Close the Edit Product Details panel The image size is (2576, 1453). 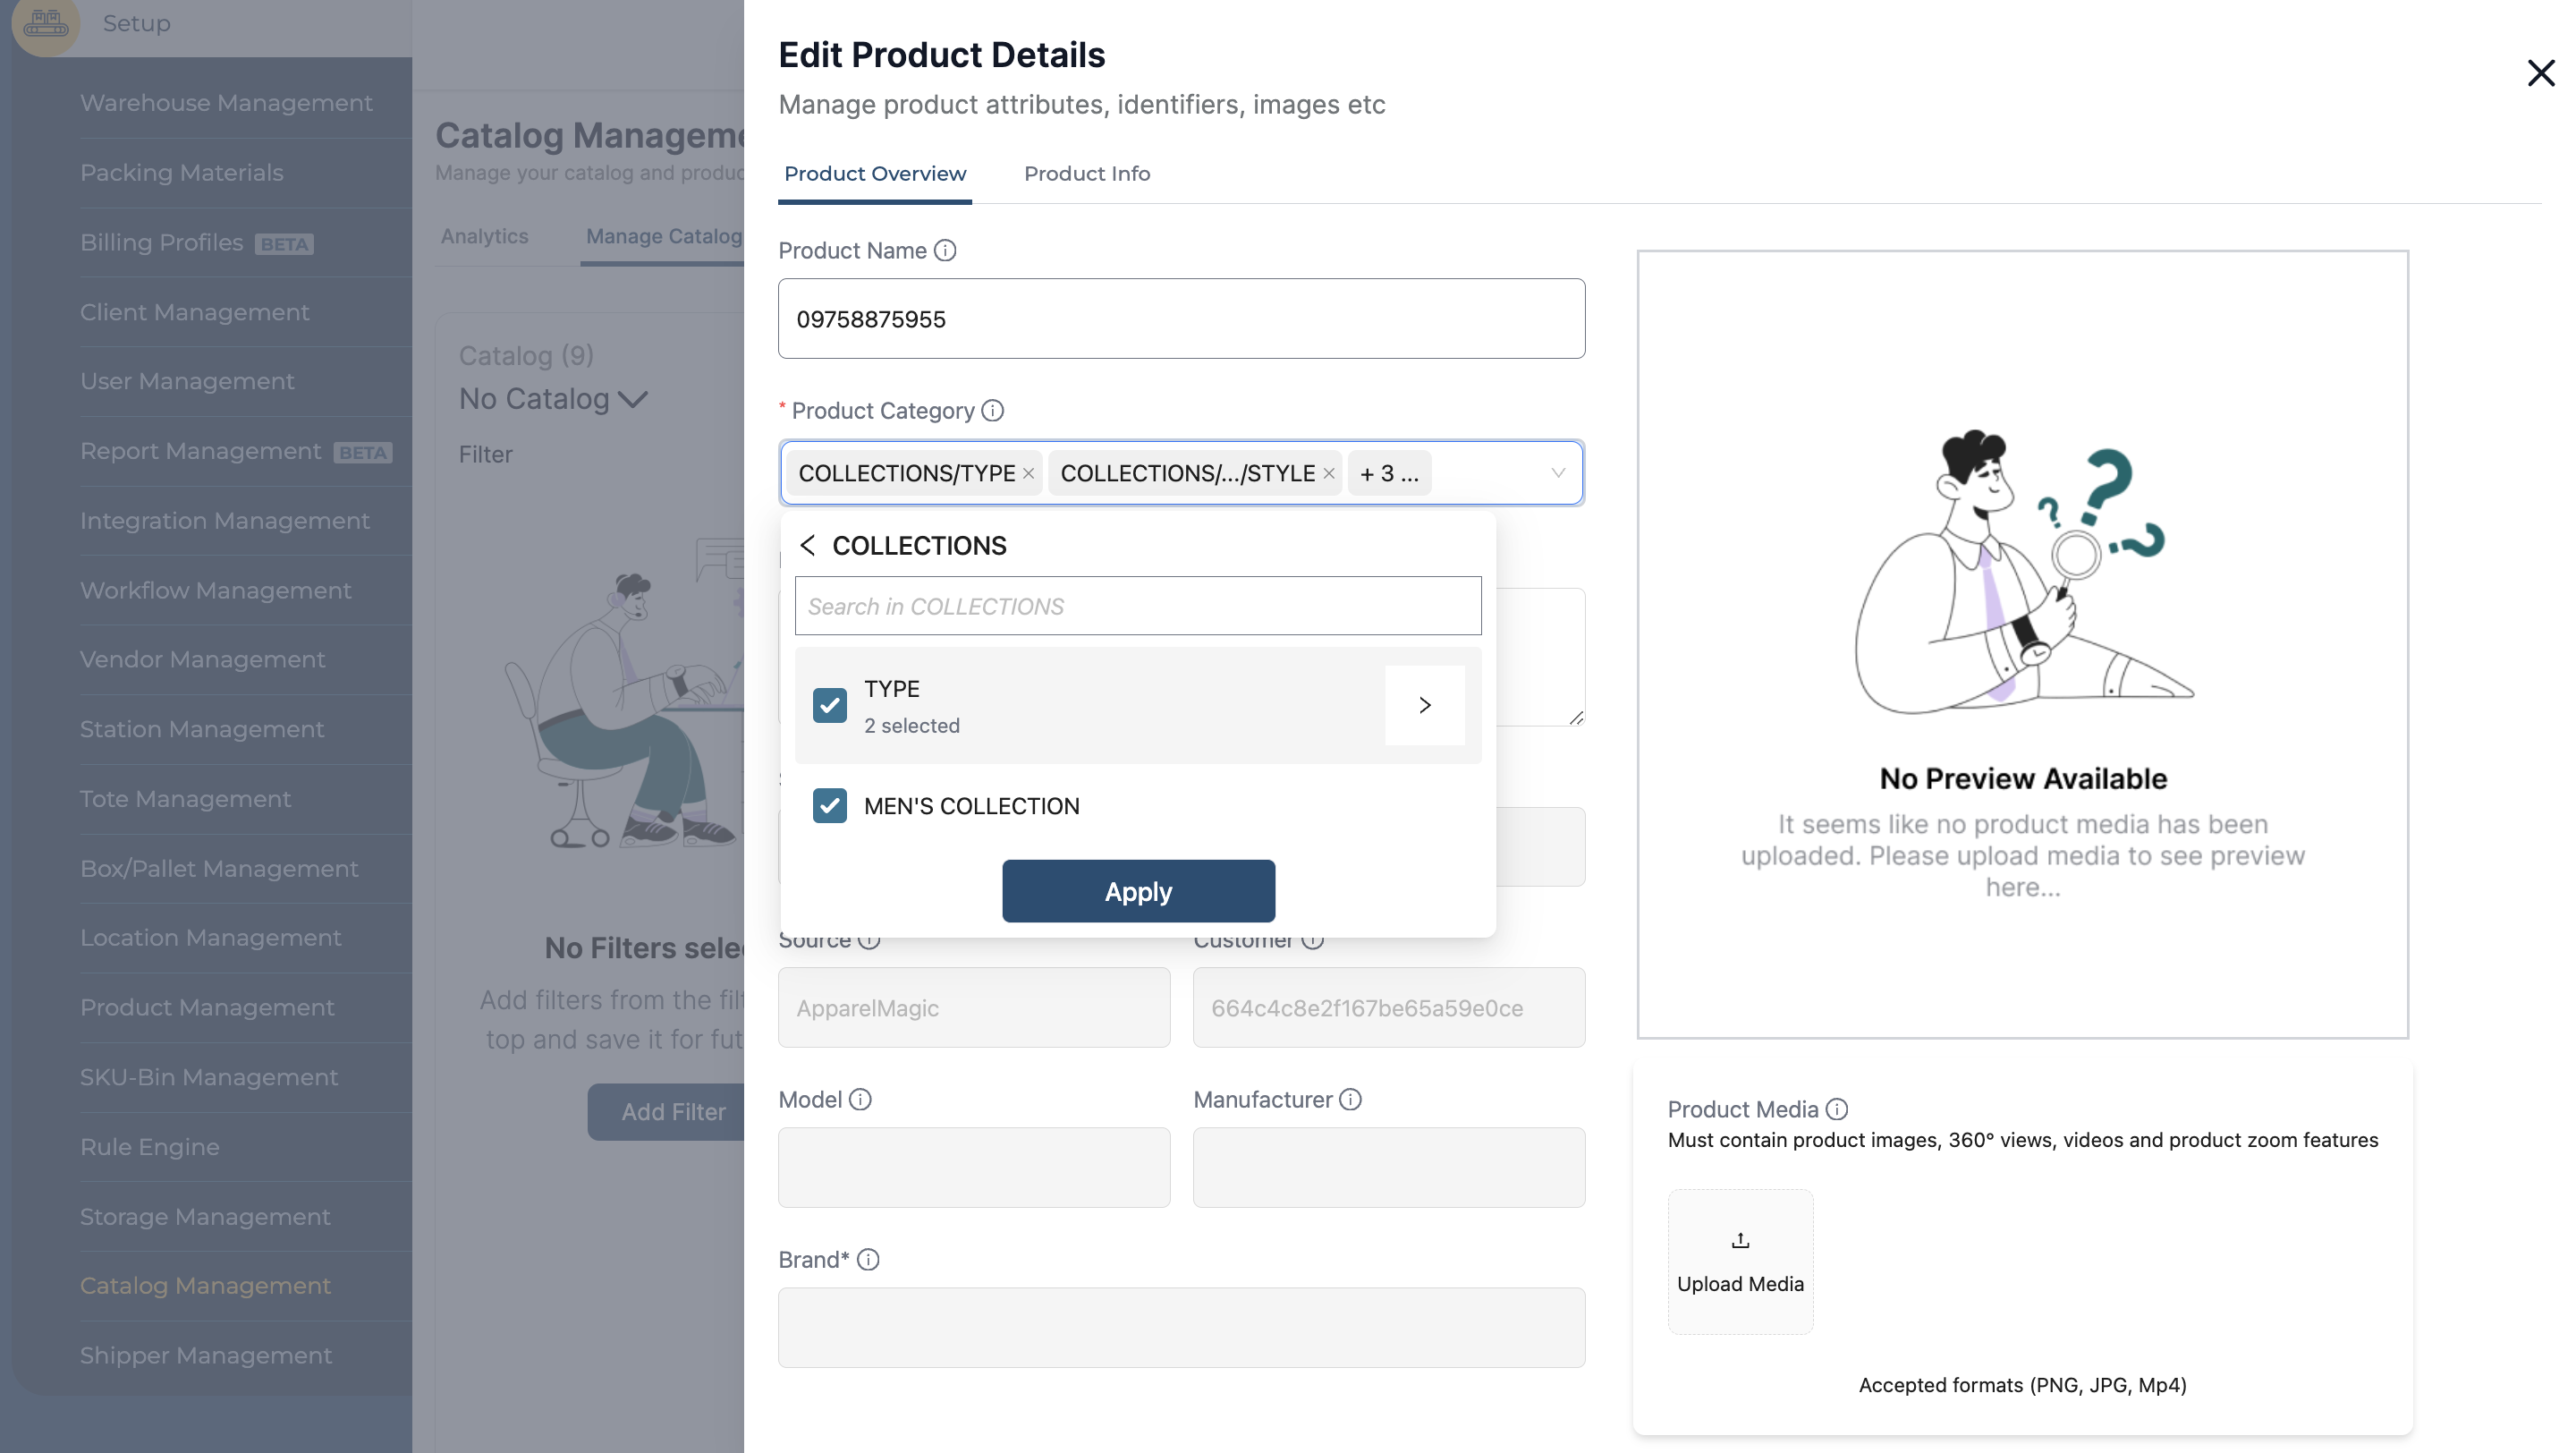coord(2540,73)
